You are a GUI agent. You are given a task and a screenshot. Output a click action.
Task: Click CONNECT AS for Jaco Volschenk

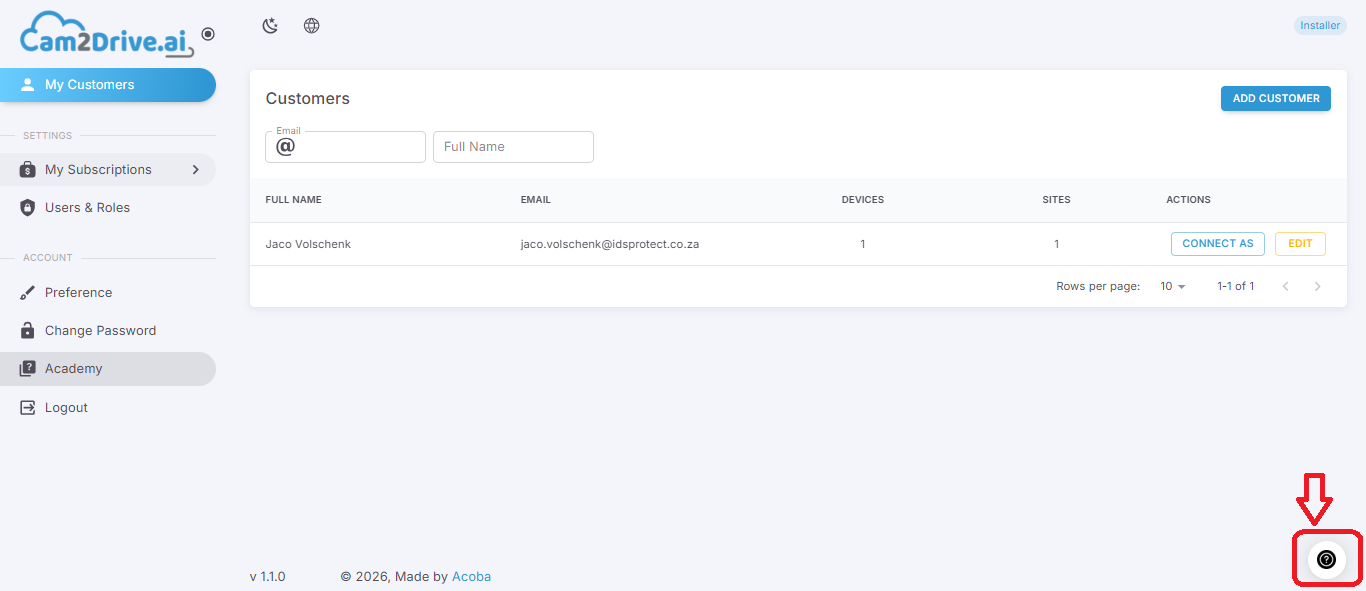pyautogui.click(x=1218, y=244)
